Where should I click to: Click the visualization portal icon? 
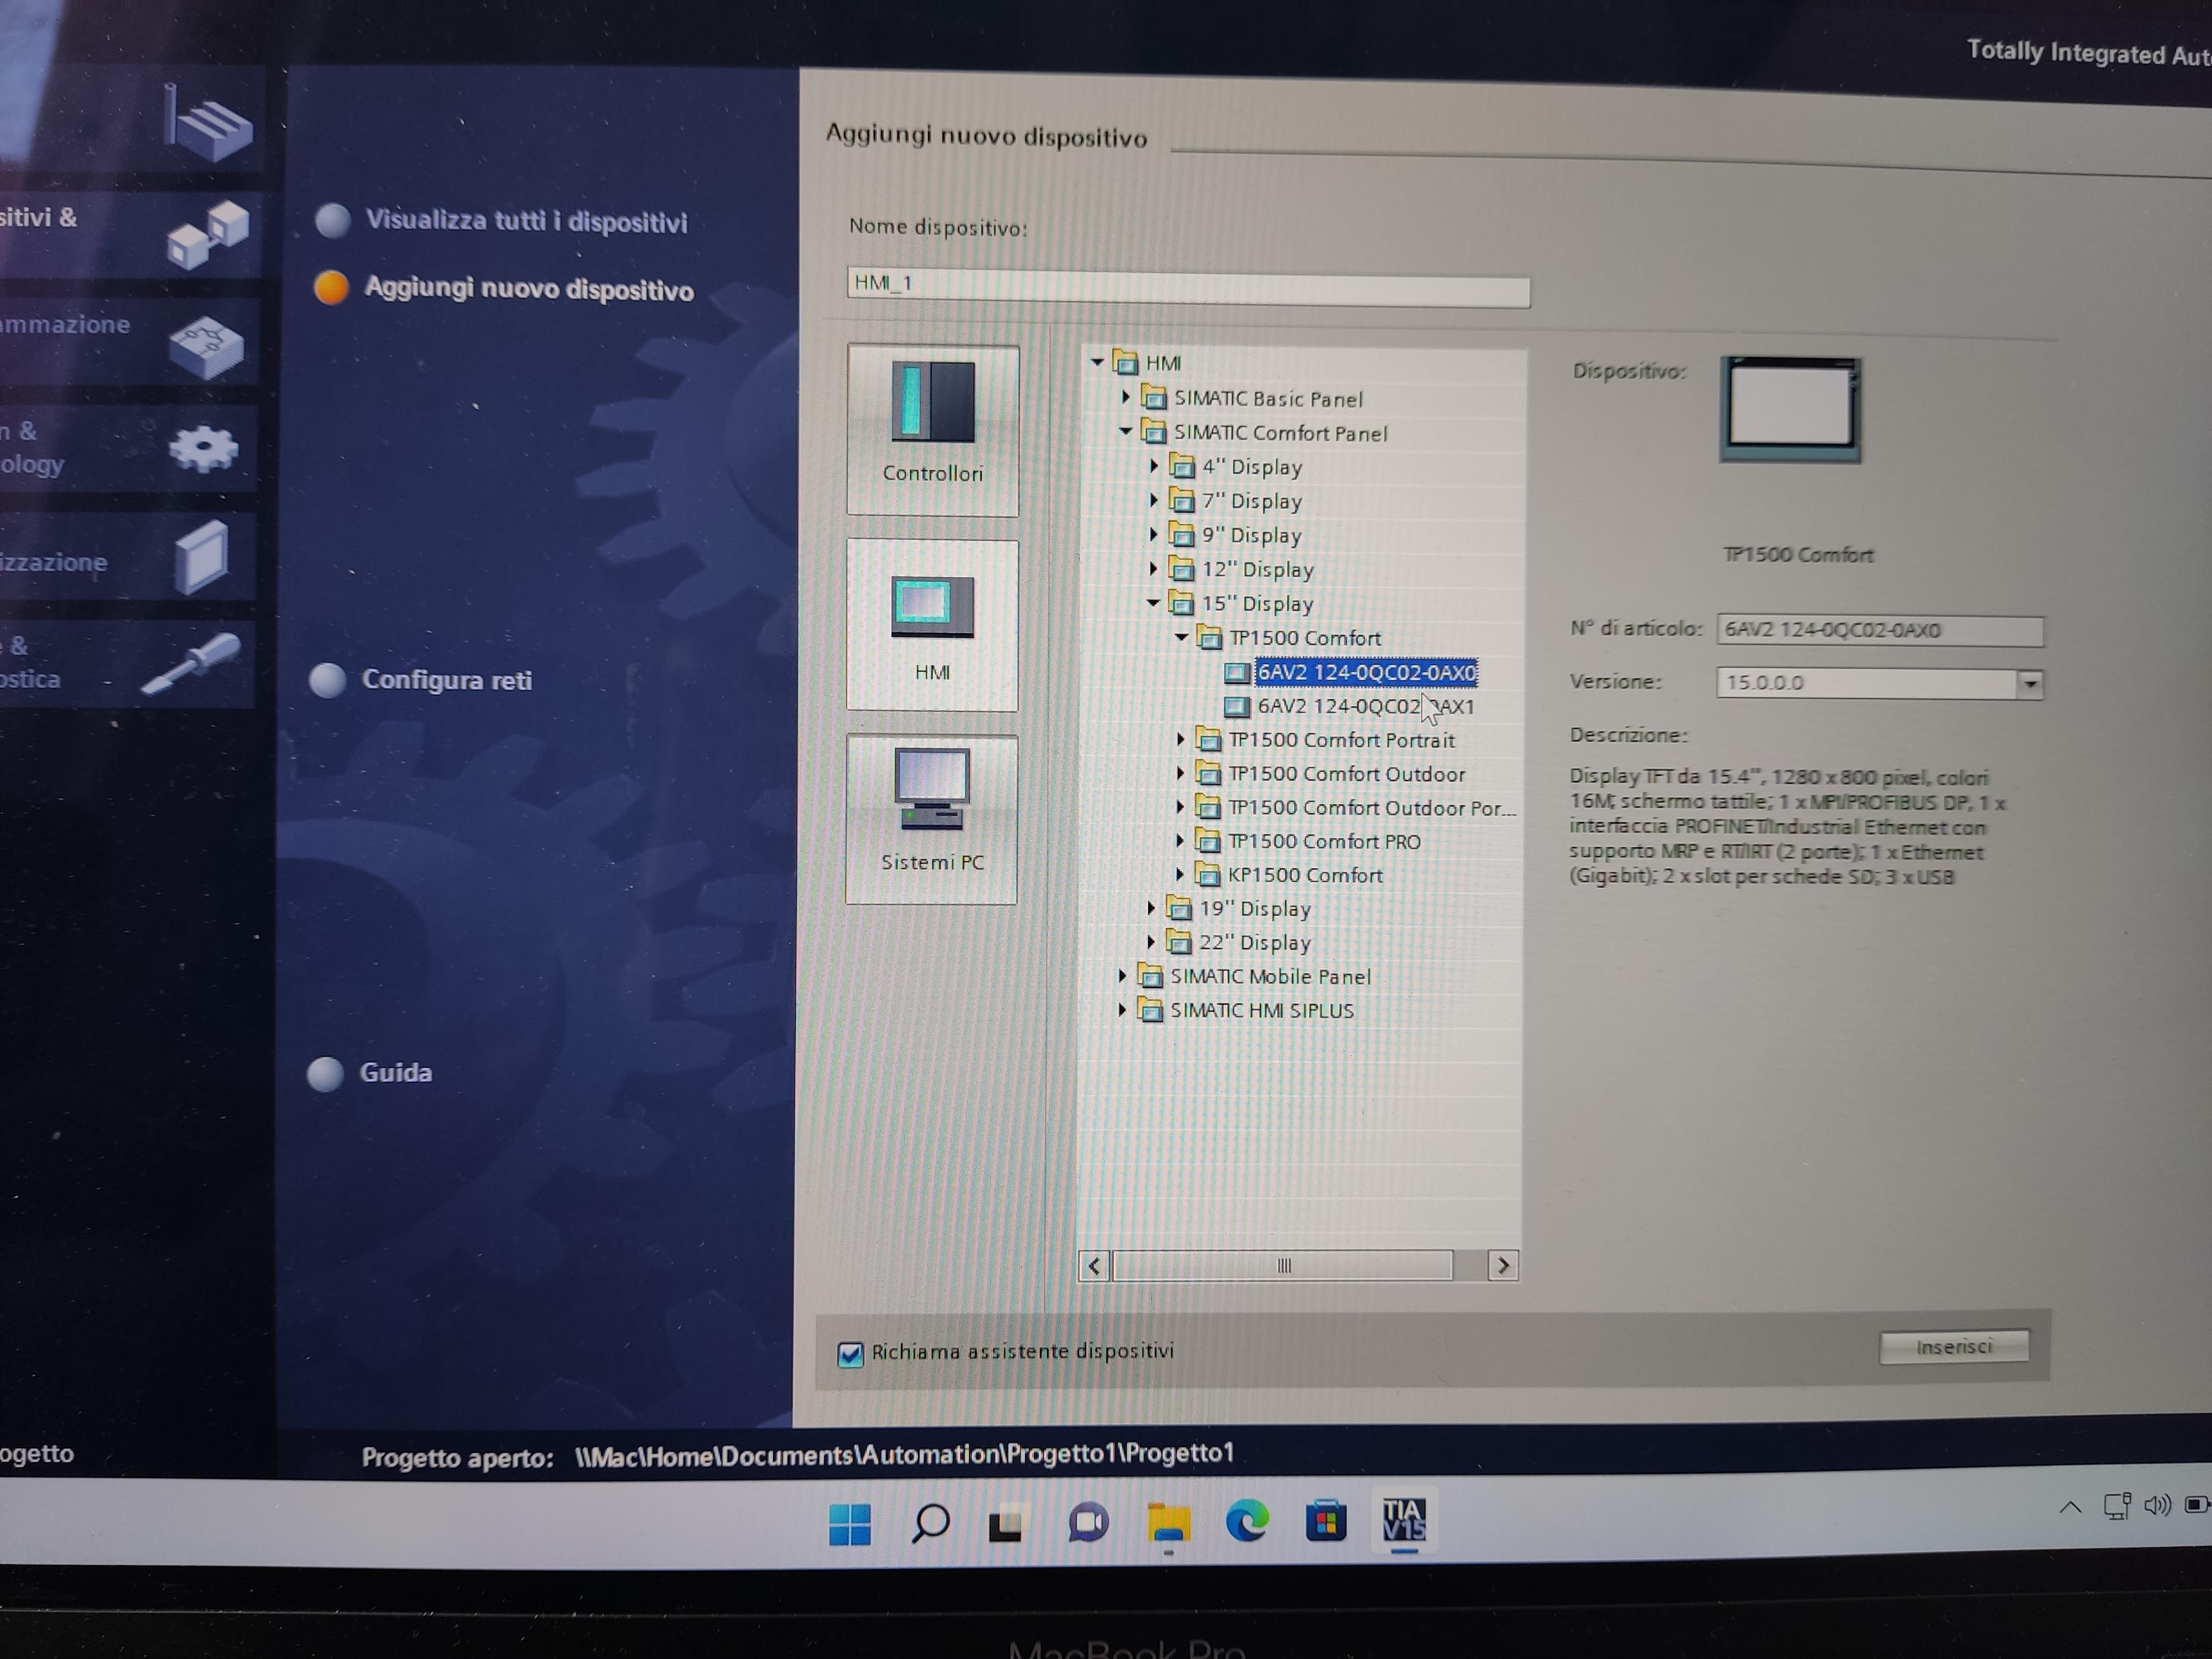click(203, 556)
